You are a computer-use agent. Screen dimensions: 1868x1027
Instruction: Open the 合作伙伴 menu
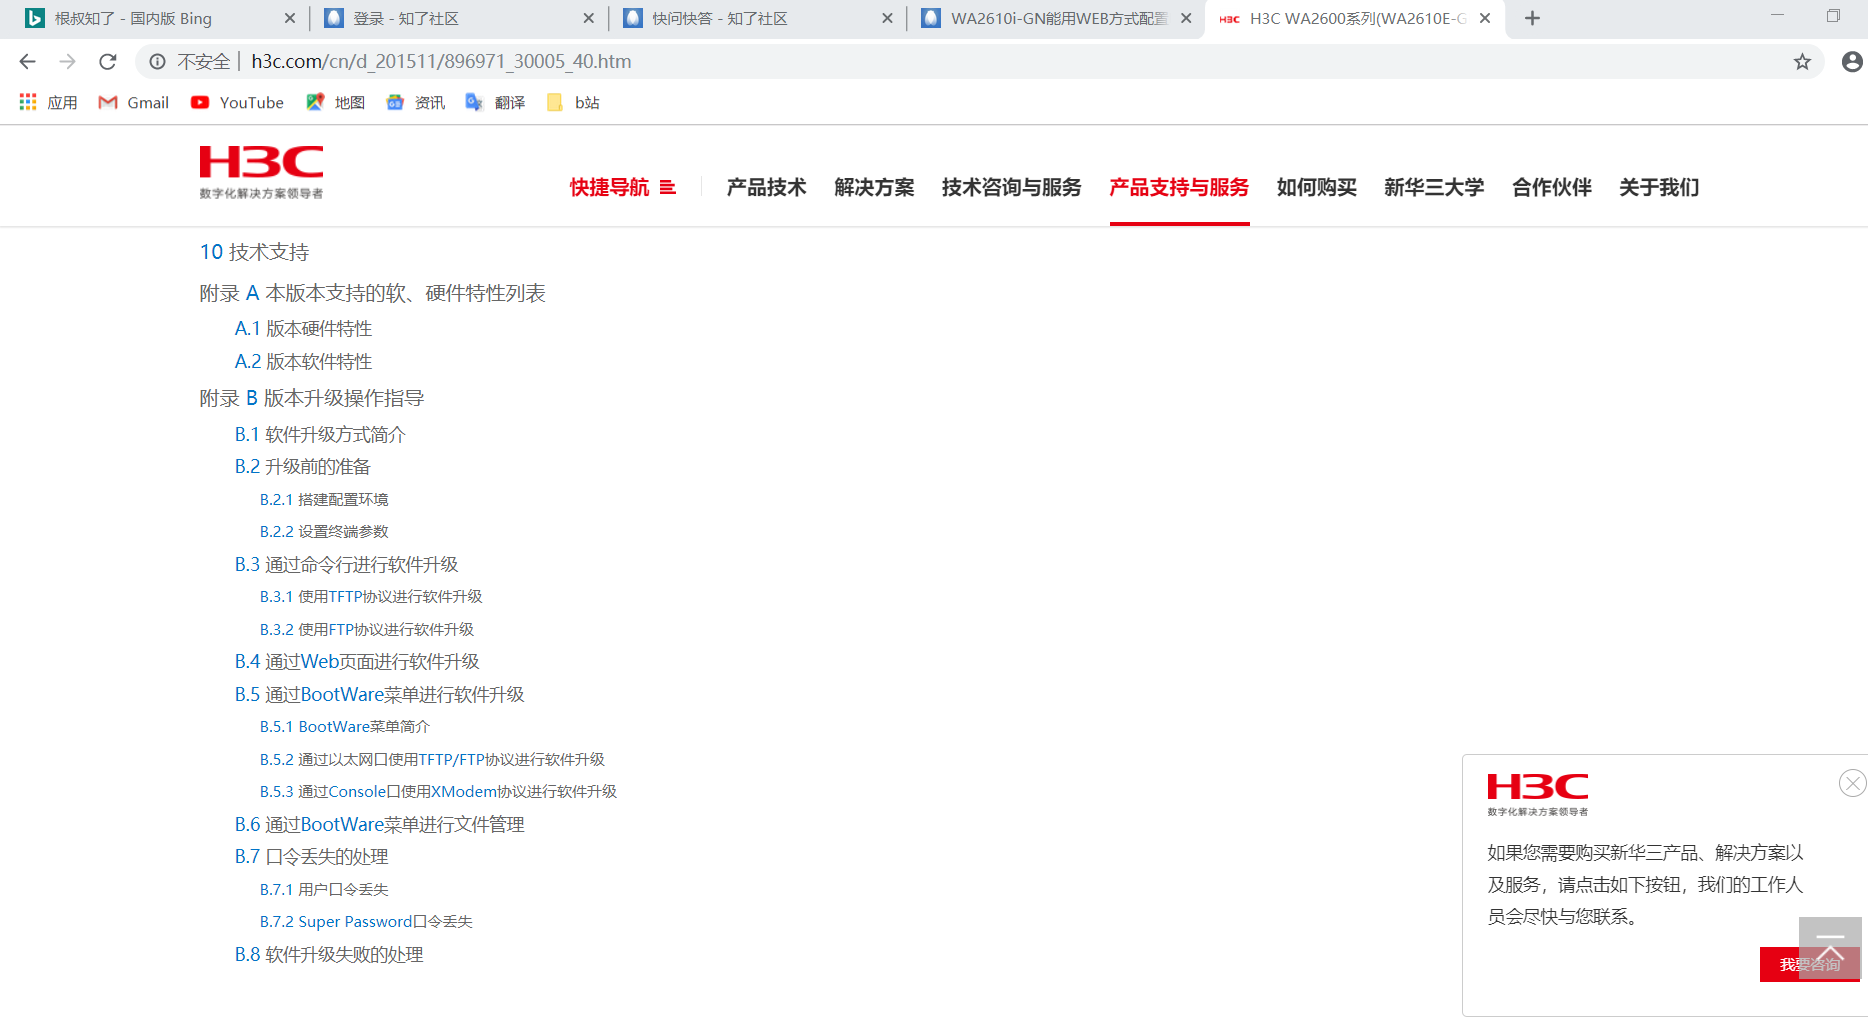click(x=1551, y=187)
